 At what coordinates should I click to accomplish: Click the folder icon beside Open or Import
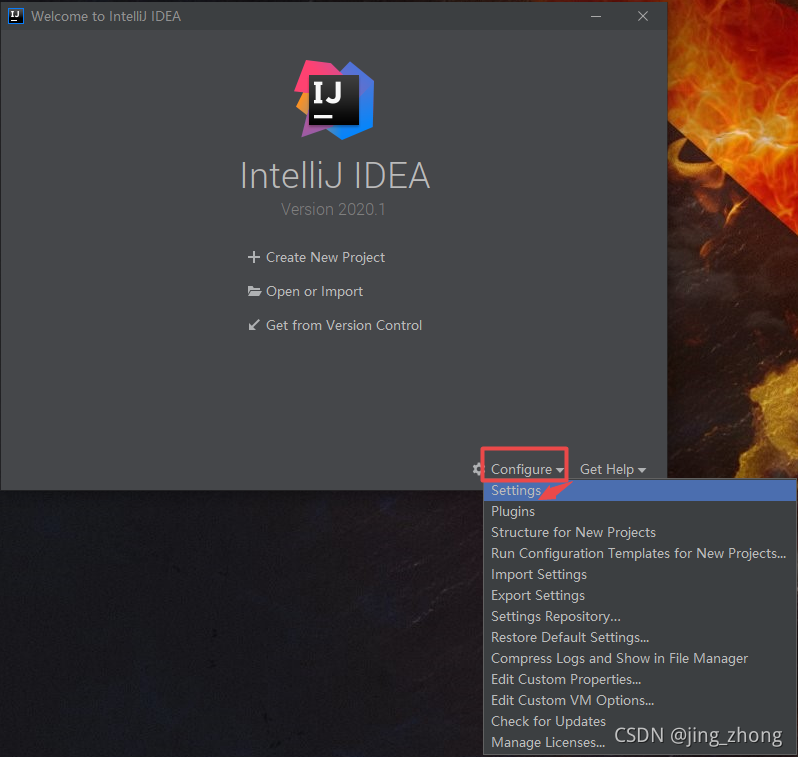[254, 291]
